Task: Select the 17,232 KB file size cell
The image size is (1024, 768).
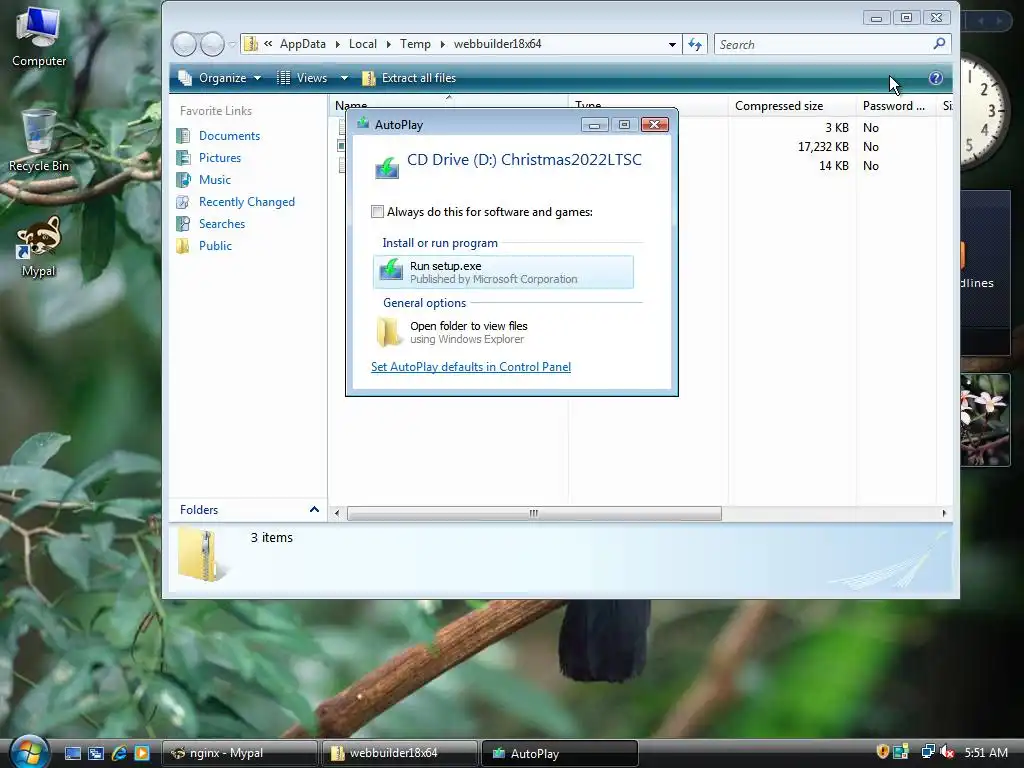Action: pyautogui.click(x=823, y=146)
